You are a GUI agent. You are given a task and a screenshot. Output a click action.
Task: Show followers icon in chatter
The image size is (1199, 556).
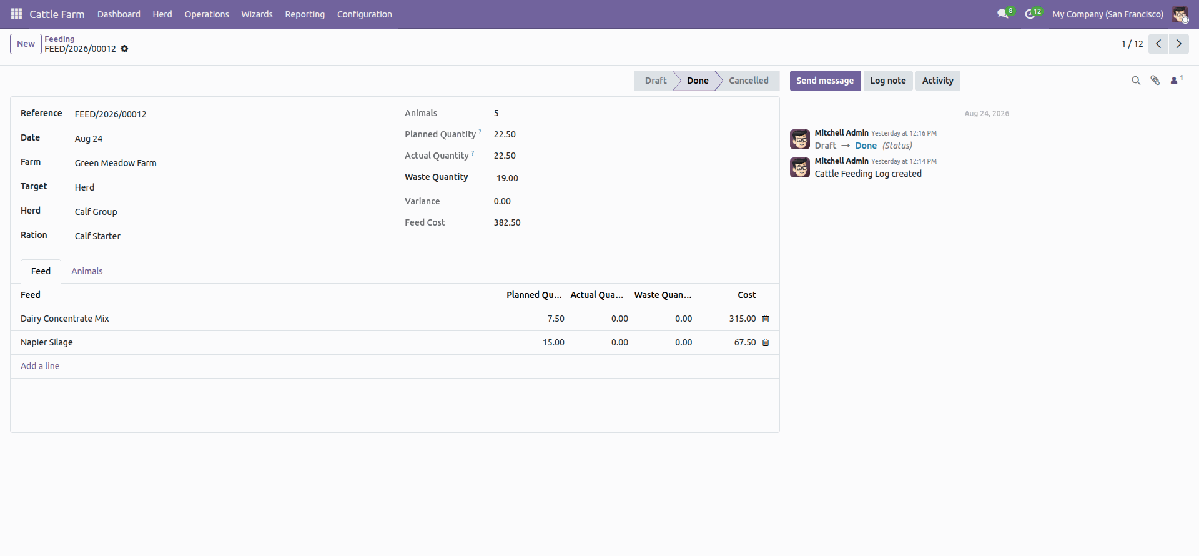click(x=1177, y=80)
